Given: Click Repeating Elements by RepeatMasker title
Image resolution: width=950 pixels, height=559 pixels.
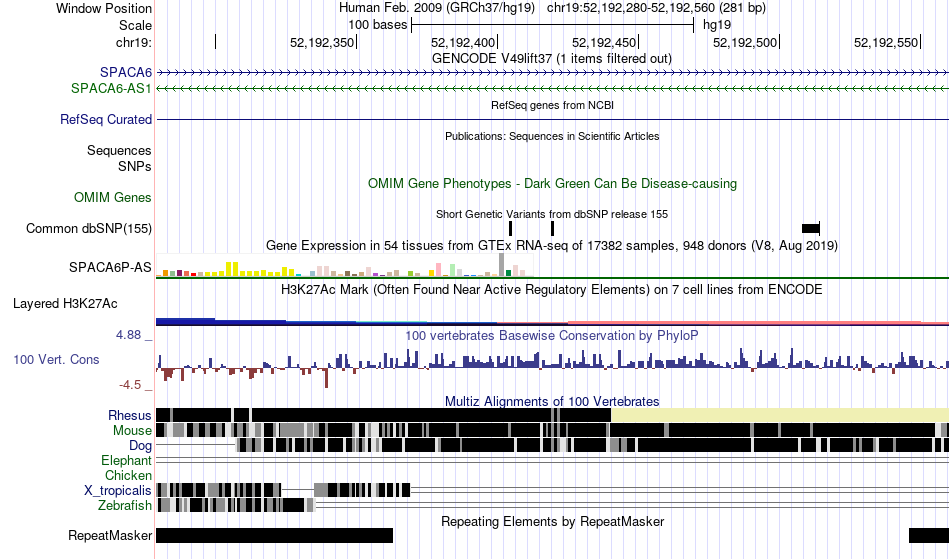Looking at the screenshot, I should click(553, 521).
